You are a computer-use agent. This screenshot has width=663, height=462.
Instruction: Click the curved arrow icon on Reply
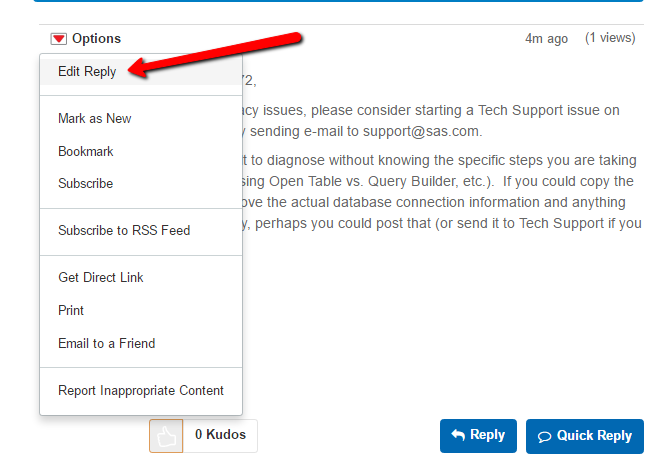point(458,435)
